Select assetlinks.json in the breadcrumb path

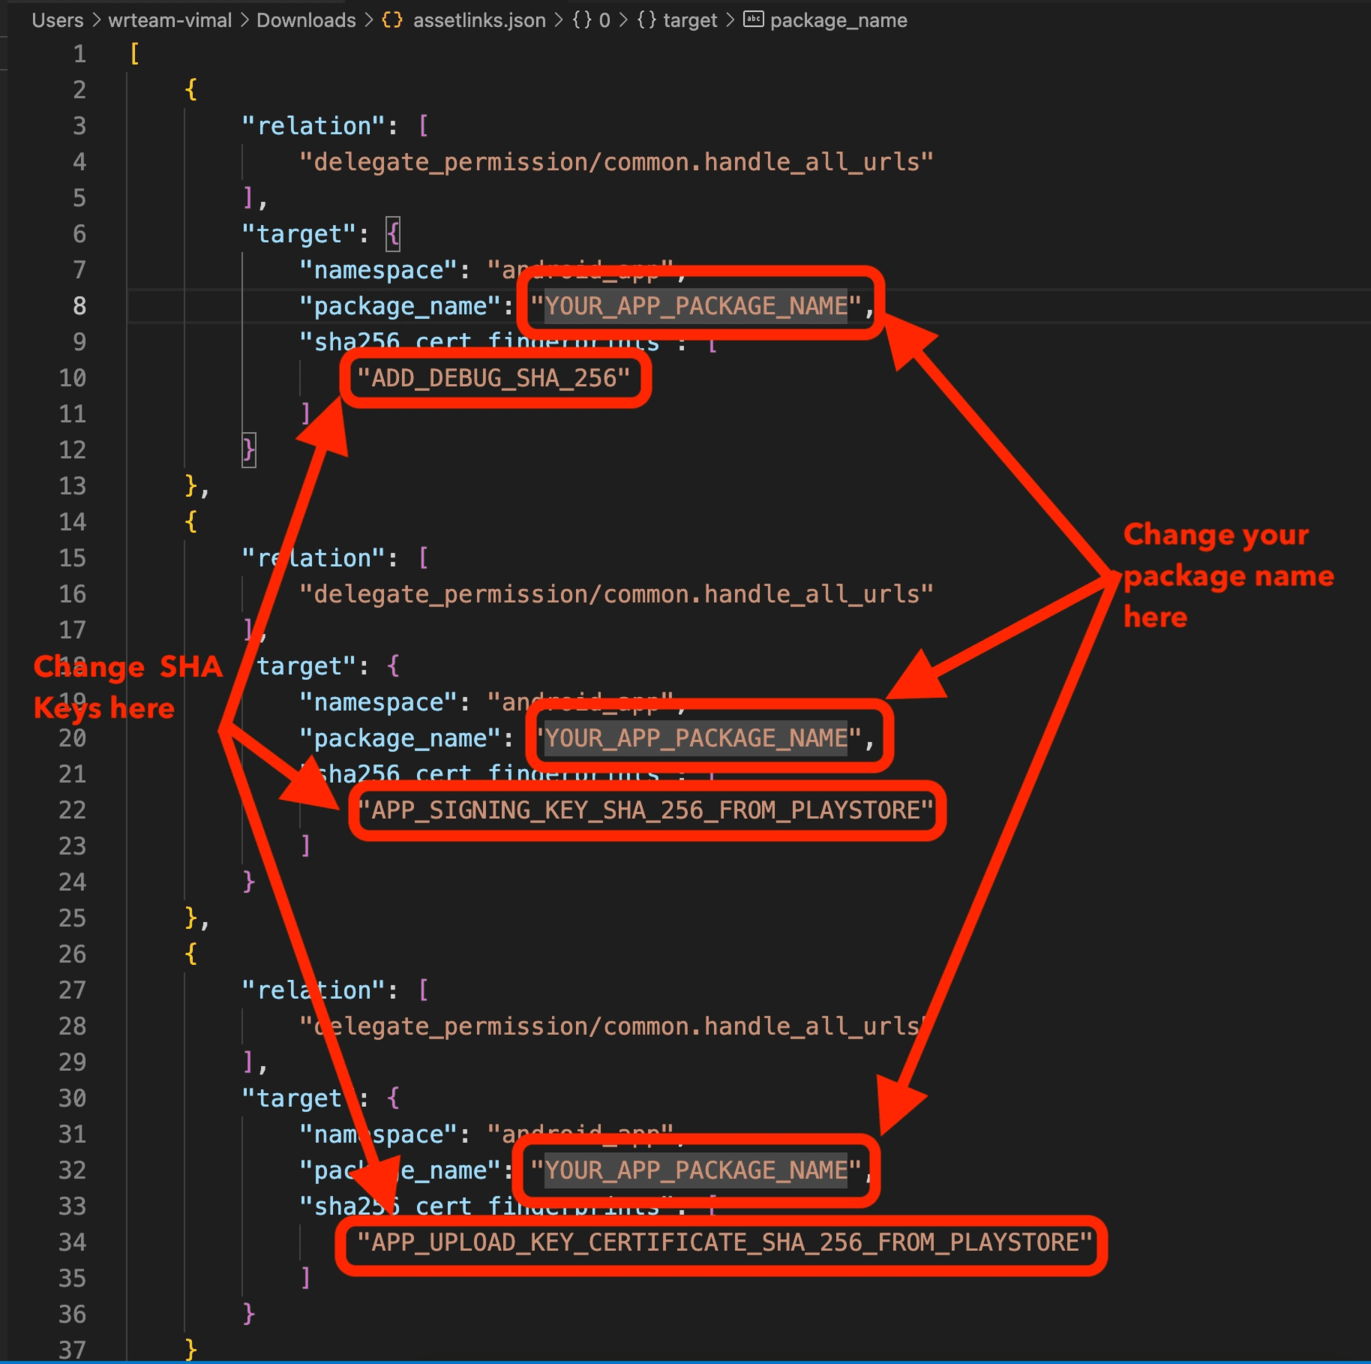pos(479,20)
